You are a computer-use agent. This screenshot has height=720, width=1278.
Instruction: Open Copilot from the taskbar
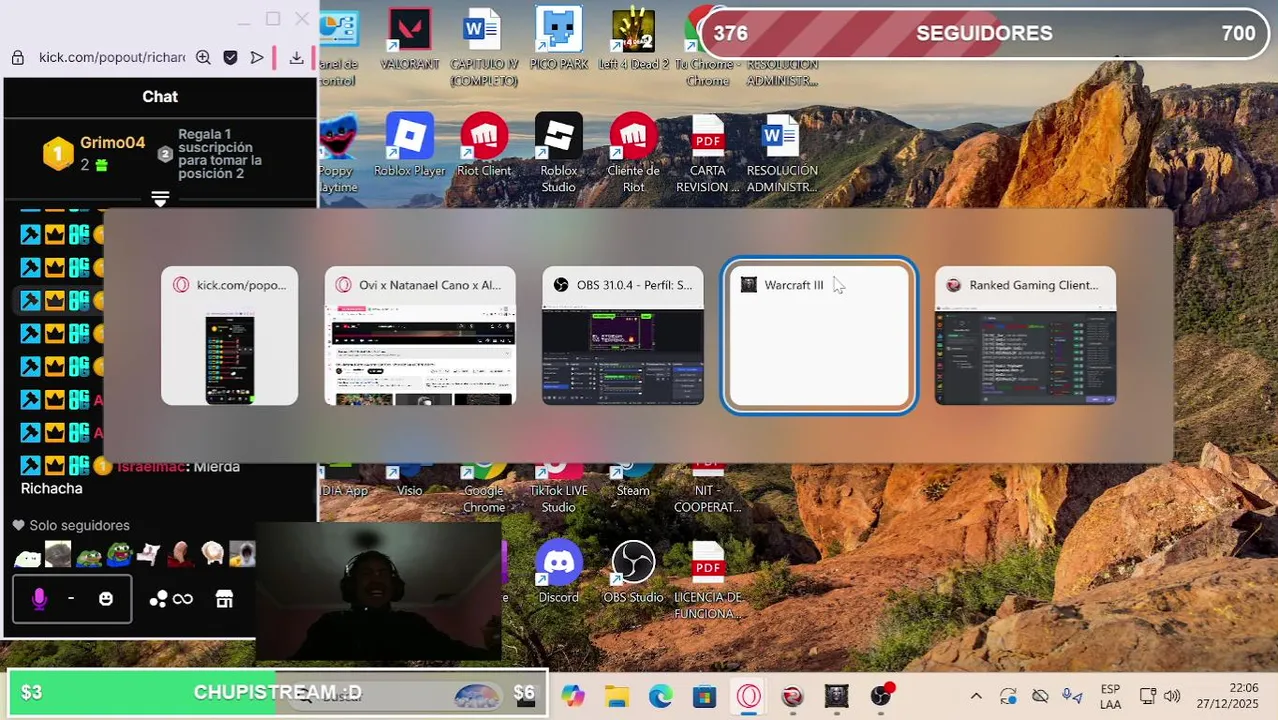point(573,696)
